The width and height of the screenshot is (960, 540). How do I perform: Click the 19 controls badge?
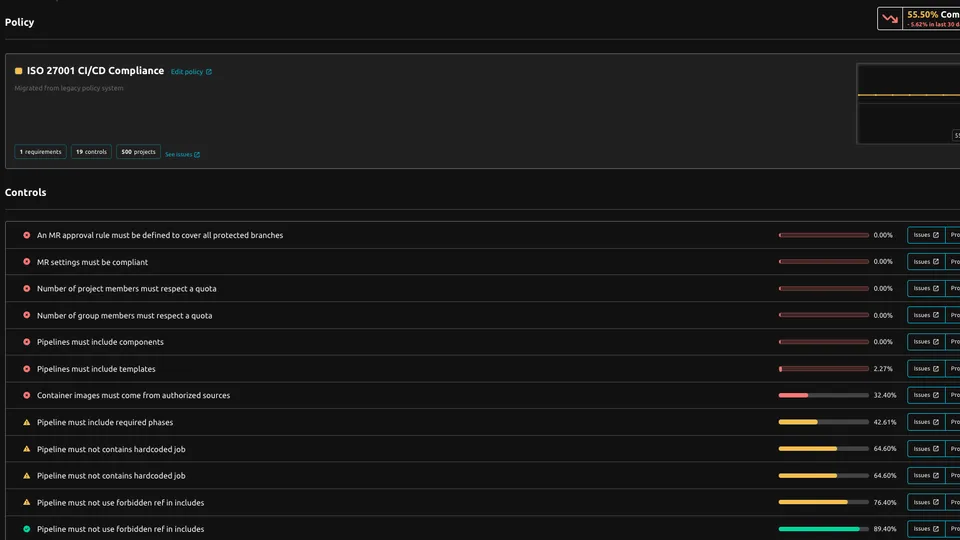(91, 152)
